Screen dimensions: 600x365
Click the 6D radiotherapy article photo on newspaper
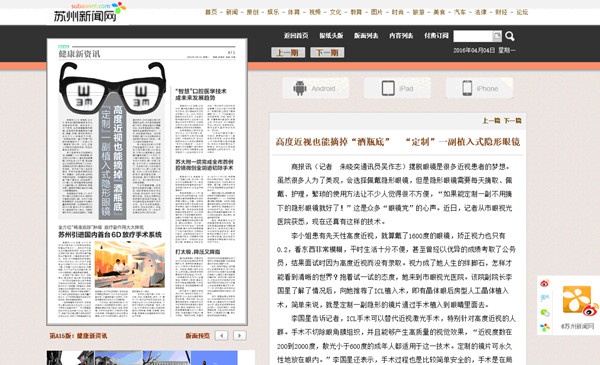pos(130,264)
